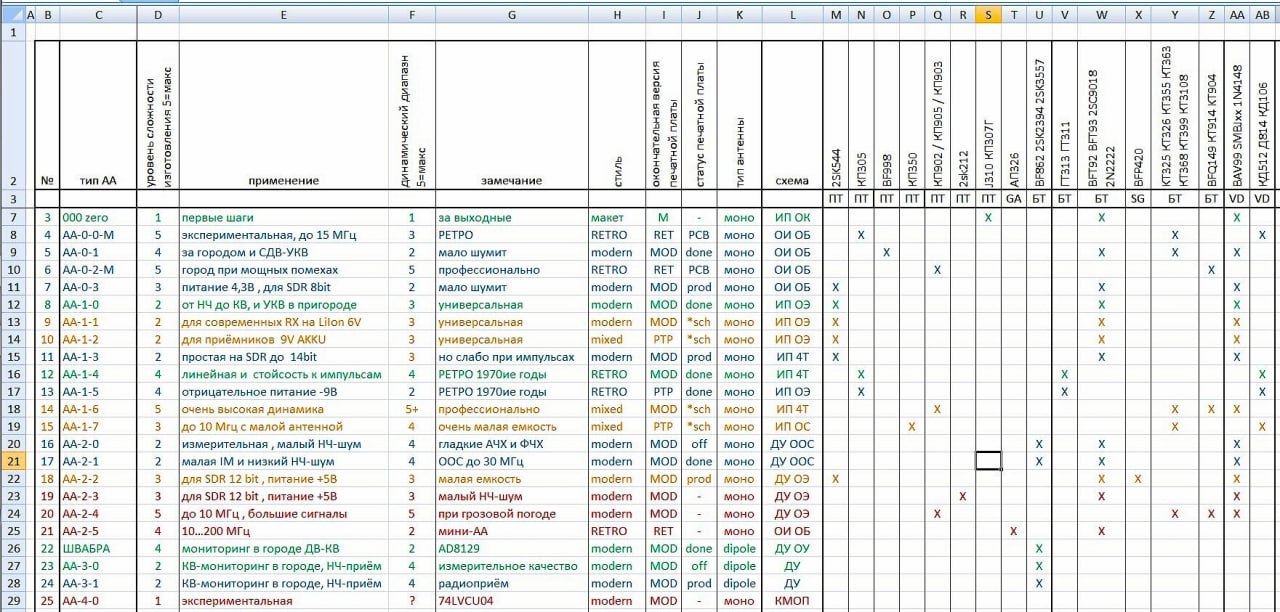1280x612 pixels.
Task: Click the '5+' dynamic range cell
Action: (410, 409)
